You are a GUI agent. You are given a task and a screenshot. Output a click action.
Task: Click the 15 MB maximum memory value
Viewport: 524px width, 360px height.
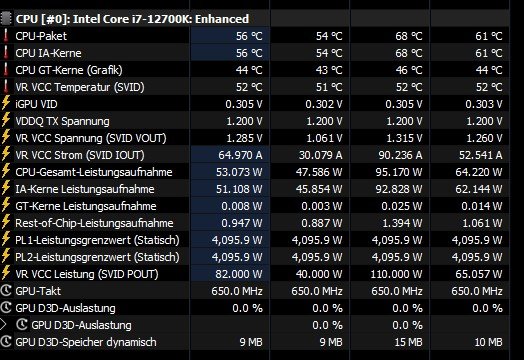pos(408,342)
